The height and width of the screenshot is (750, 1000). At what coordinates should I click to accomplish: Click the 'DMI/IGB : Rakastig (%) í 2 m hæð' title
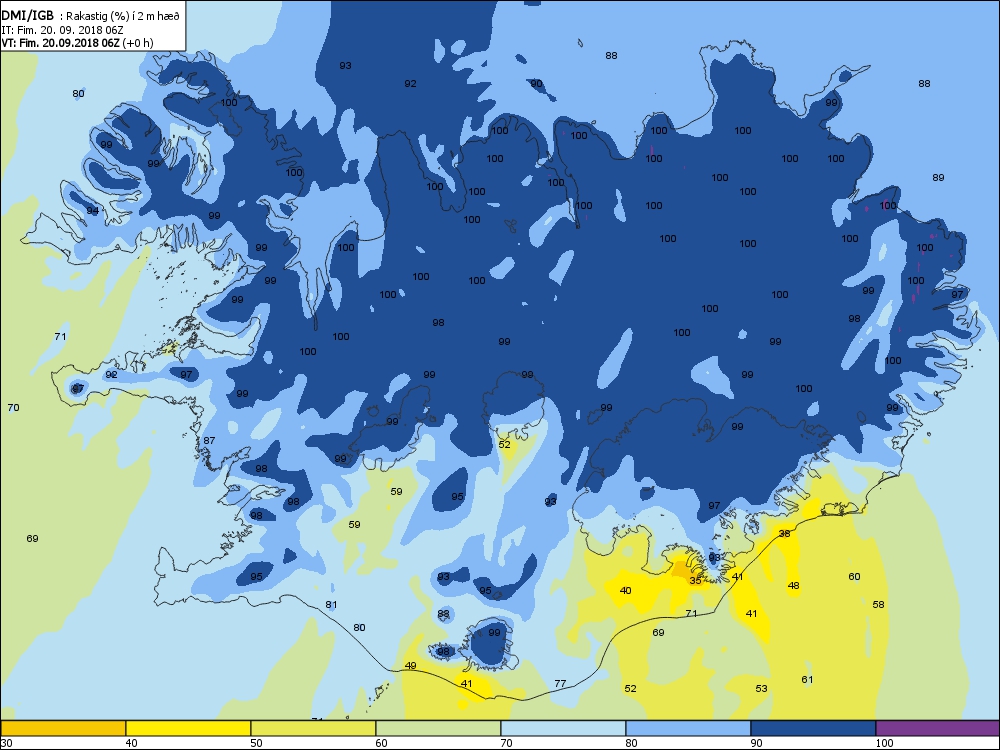click(x=91, y=16)
